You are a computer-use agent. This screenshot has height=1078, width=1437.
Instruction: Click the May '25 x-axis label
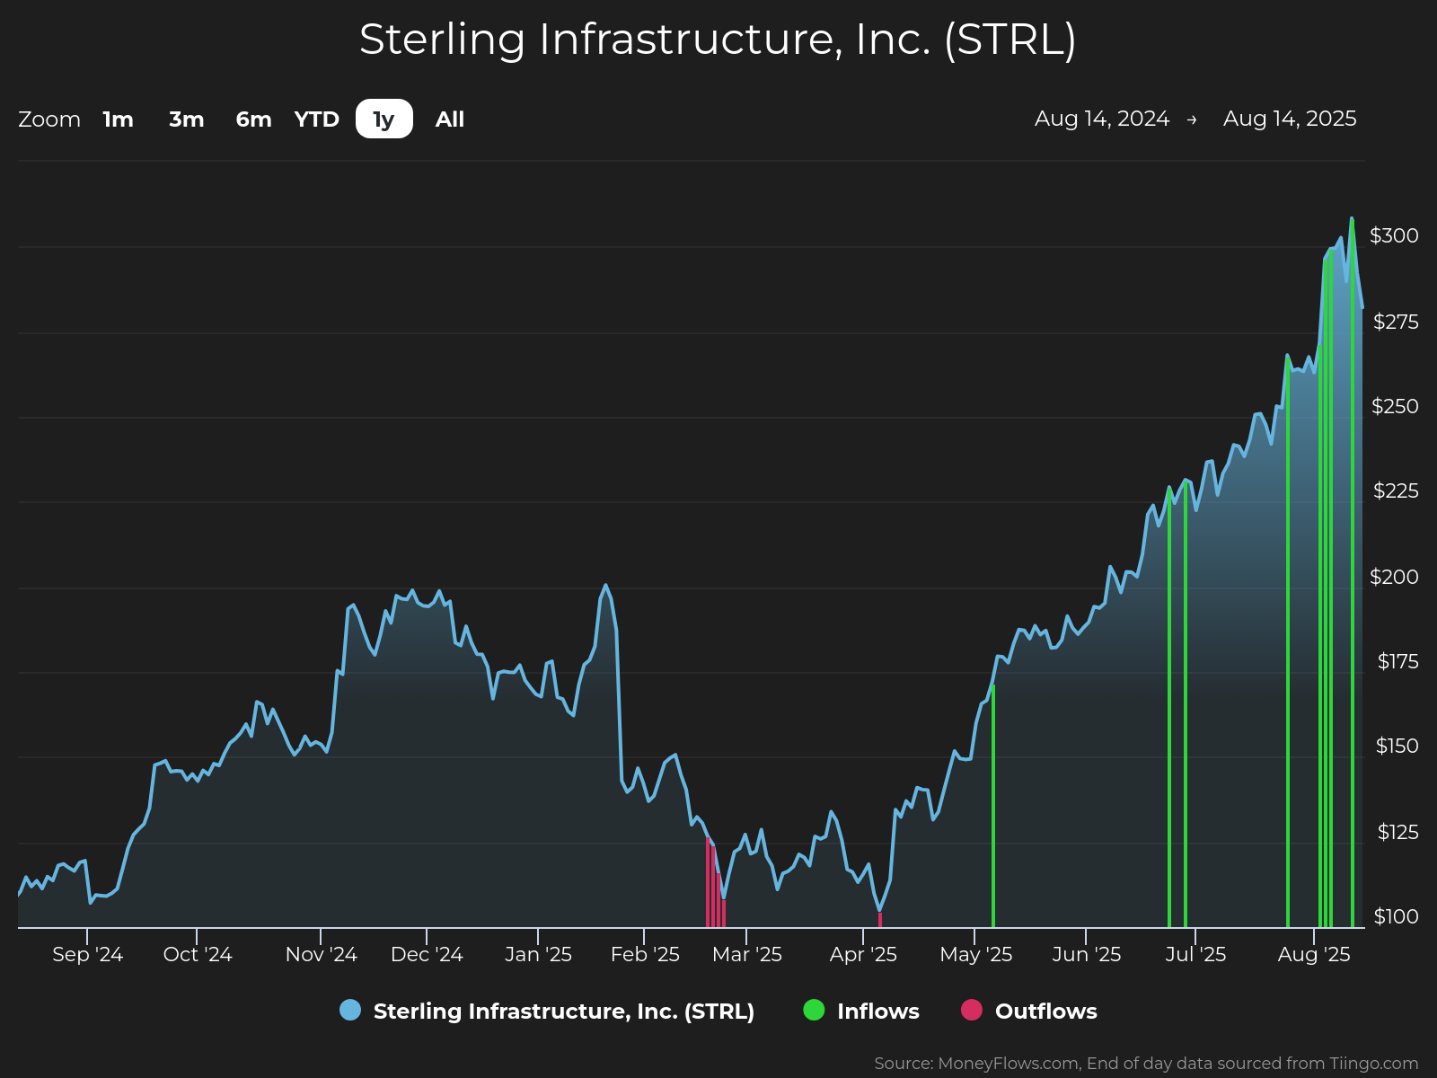pyautogui.click(x=976, y=954)
